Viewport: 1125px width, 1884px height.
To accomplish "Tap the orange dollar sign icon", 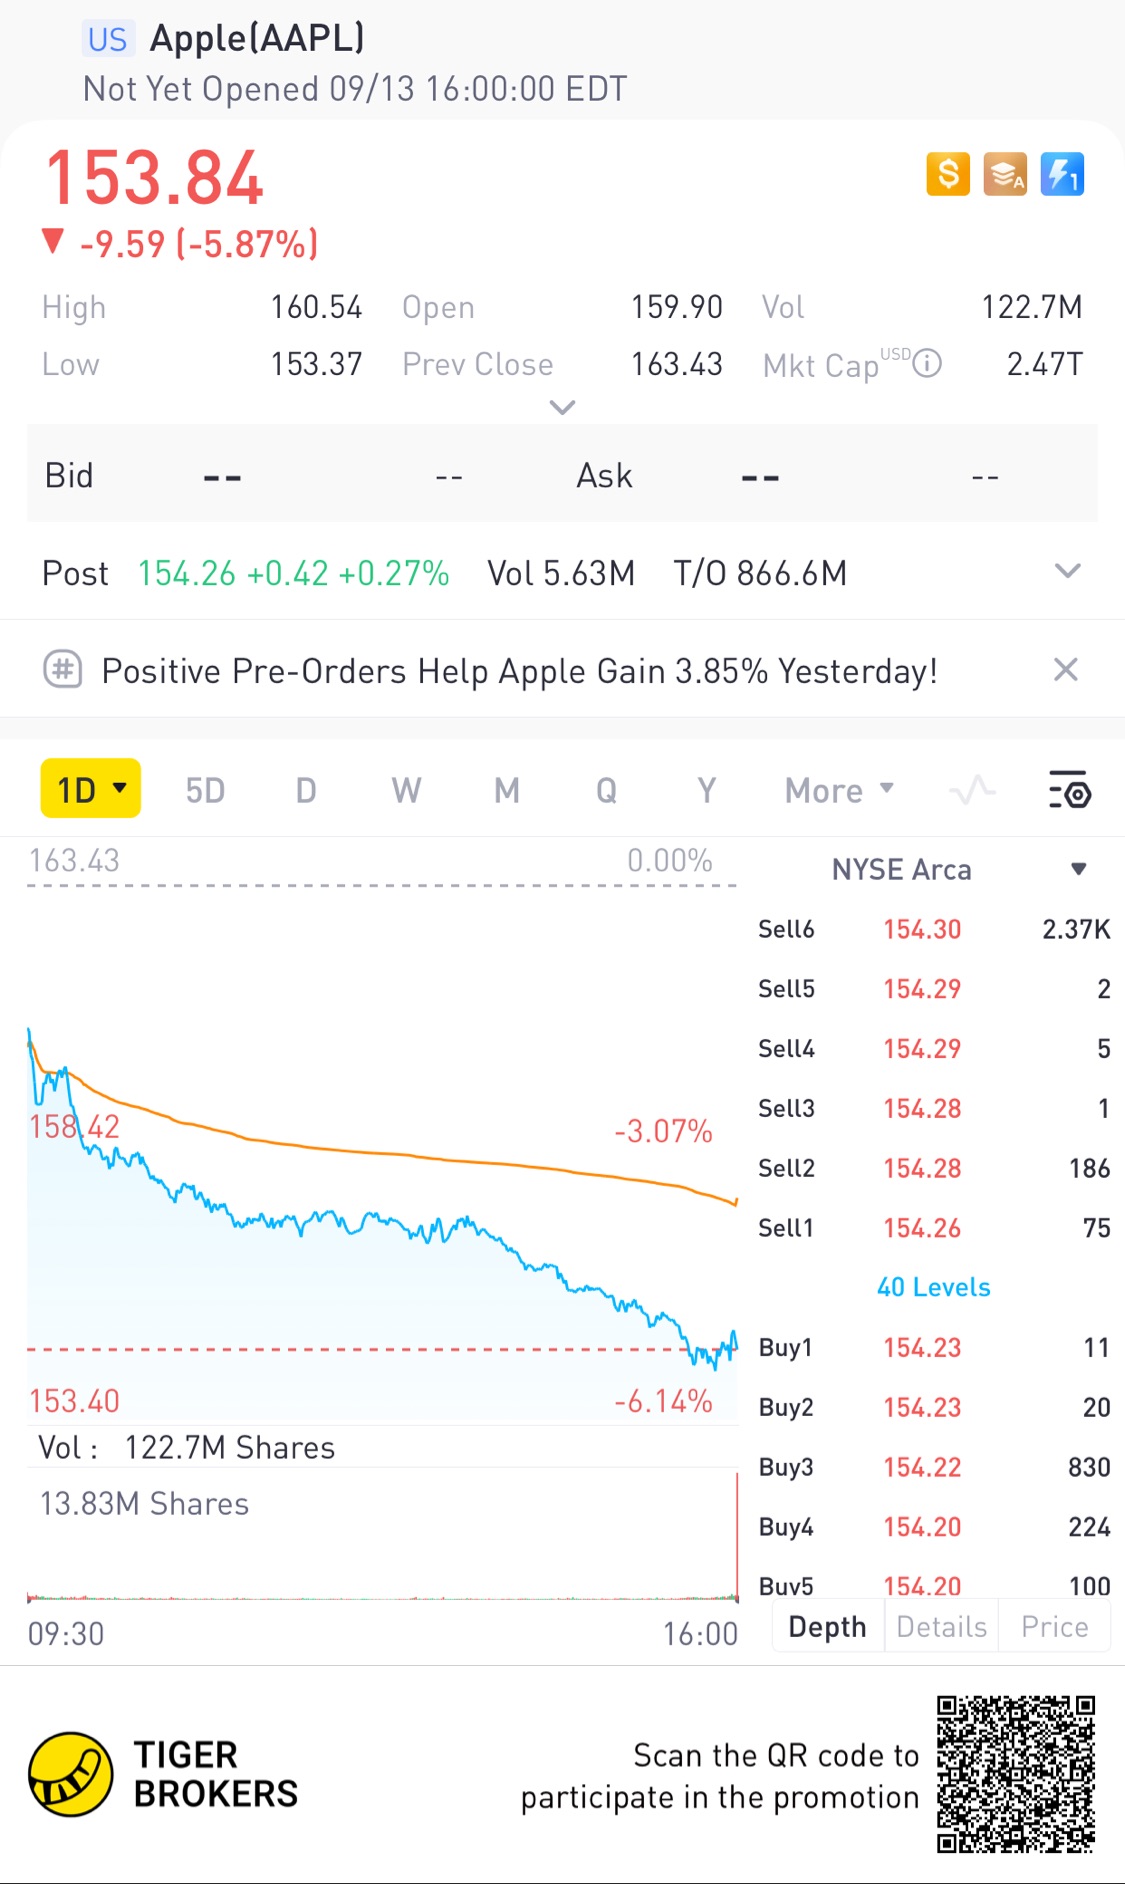I will click(x=947, y=174).
